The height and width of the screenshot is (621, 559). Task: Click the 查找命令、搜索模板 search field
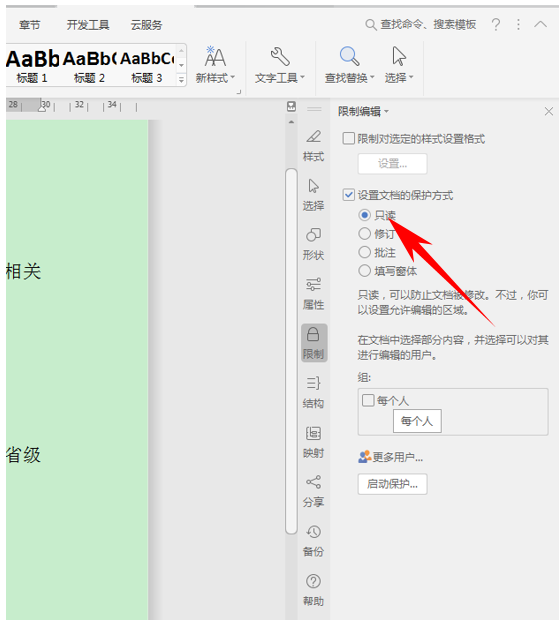(x=420, y=25)
